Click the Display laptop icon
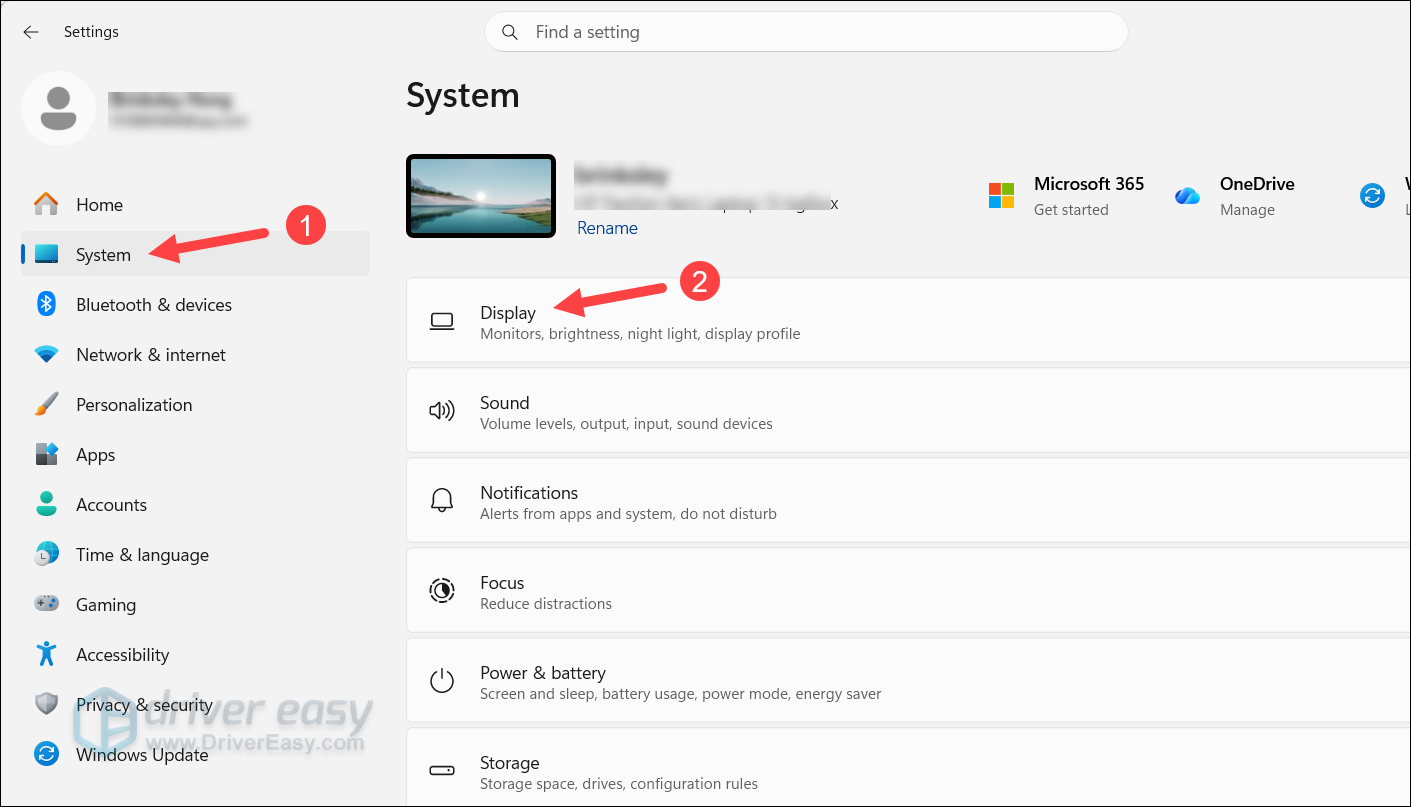Screen dimensions: 1411x807 pos(442,321)
